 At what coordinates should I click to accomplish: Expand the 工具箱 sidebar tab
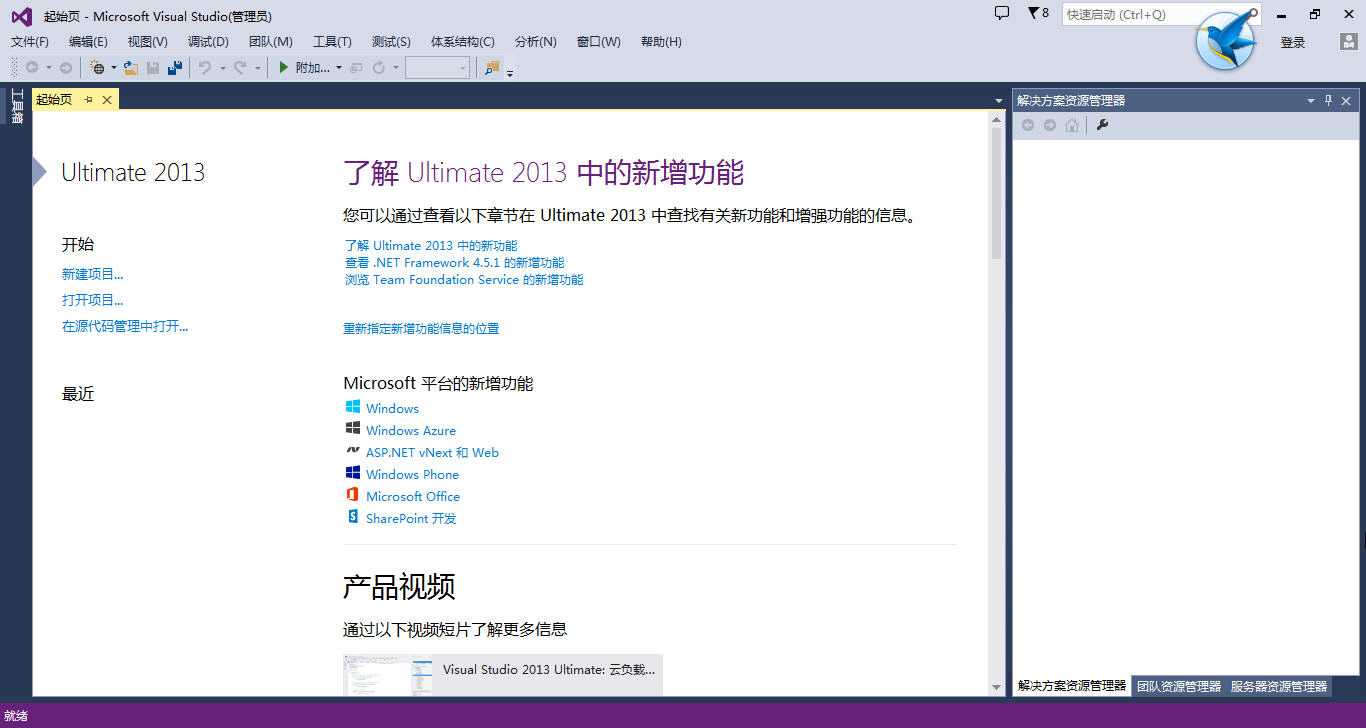16,106
